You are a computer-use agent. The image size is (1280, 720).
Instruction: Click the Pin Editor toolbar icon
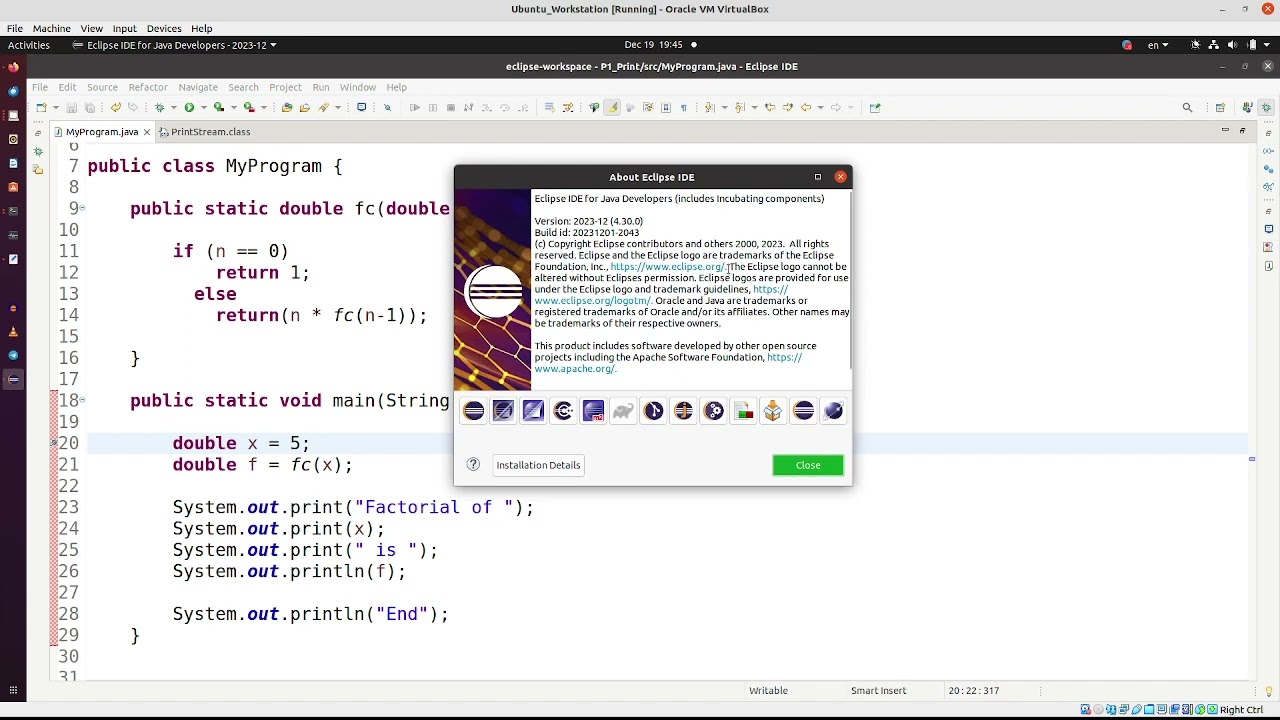pyautogui.click(x=875, y=107)
